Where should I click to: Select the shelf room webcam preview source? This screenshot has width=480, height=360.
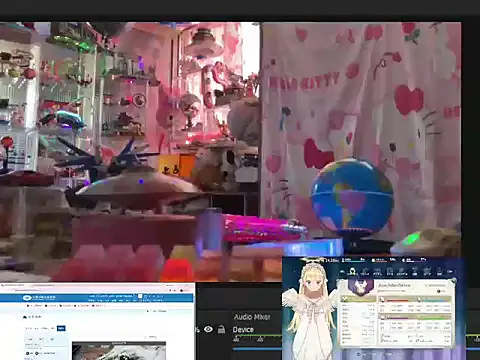point(130,152)
